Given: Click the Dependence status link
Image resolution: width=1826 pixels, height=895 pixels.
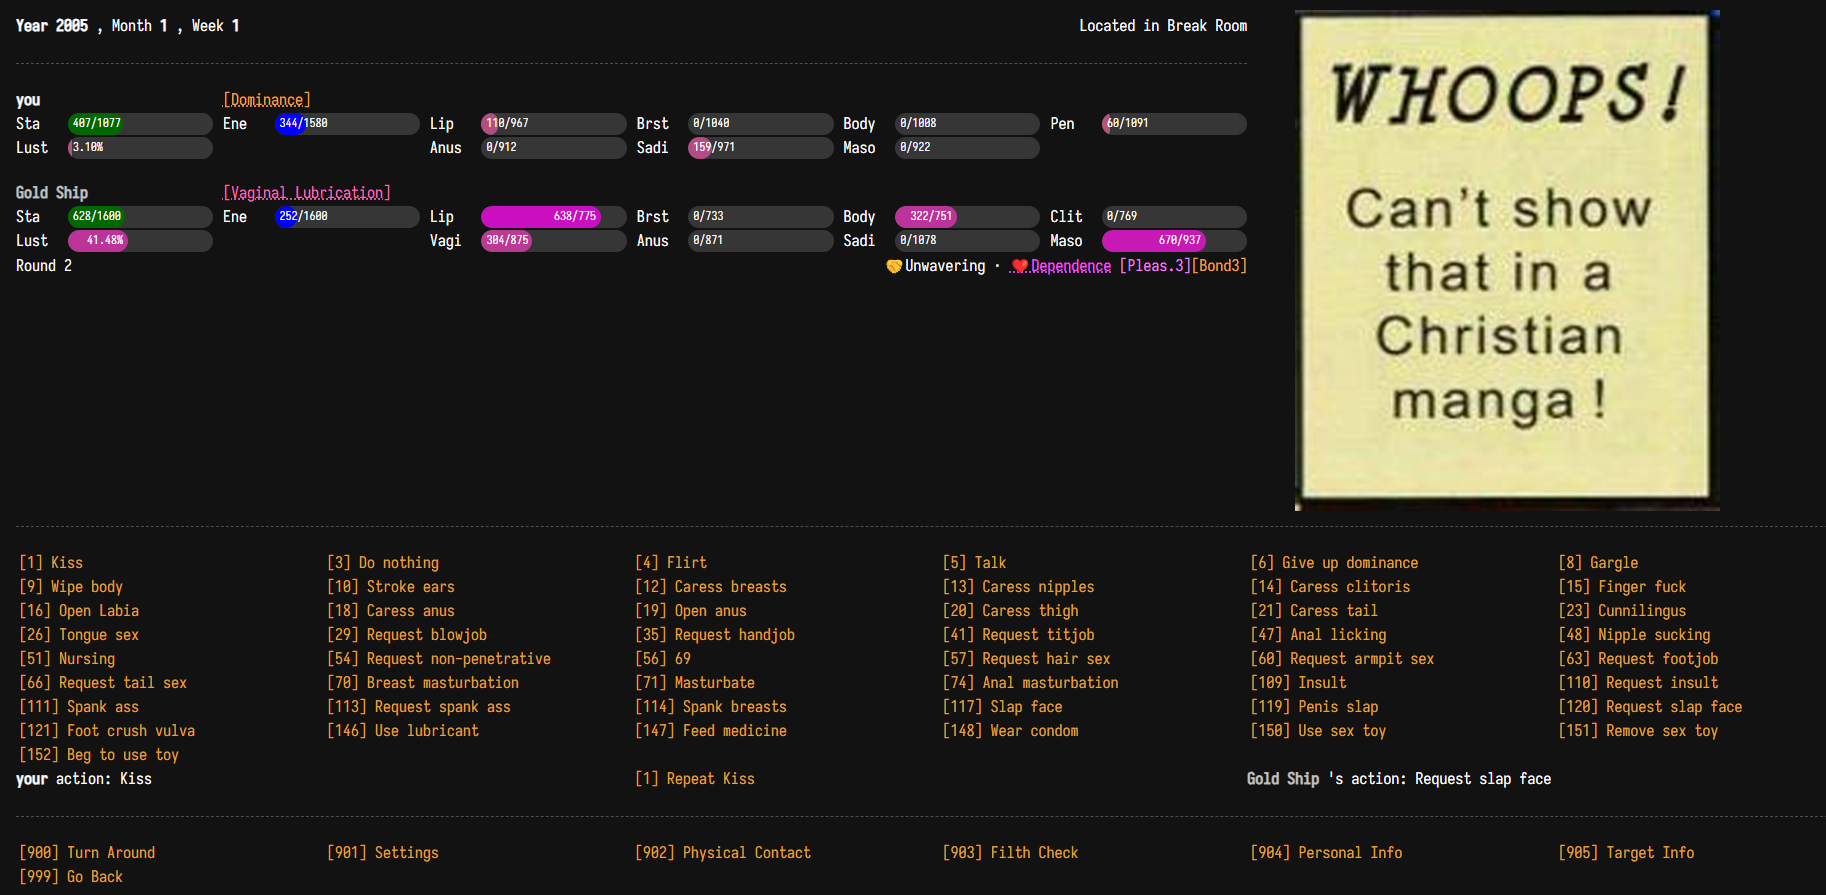Looking at the screenshot, I should click(1071, 266).
